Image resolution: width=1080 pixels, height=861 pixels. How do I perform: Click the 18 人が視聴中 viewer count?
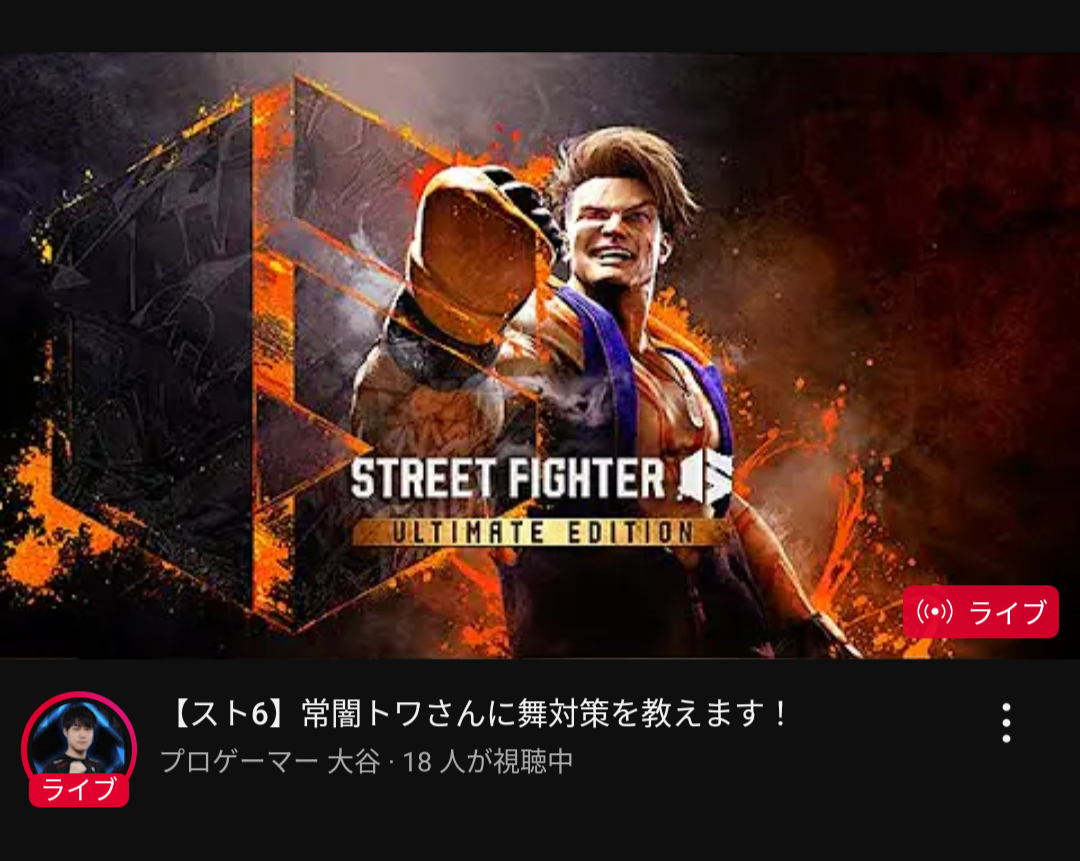tap(488, 762)
